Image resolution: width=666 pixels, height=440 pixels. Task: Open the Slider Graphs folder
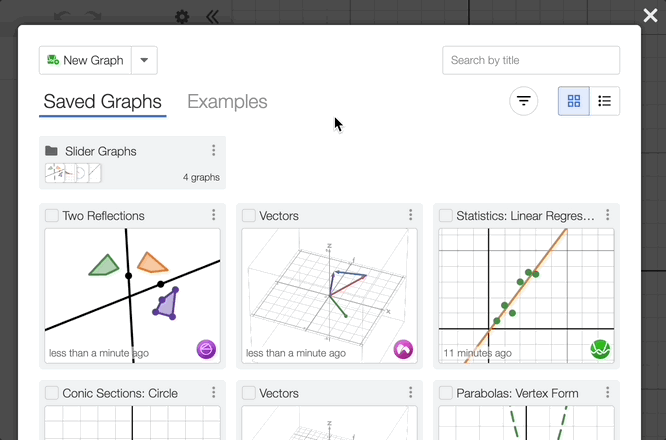[x=100, y=151]
